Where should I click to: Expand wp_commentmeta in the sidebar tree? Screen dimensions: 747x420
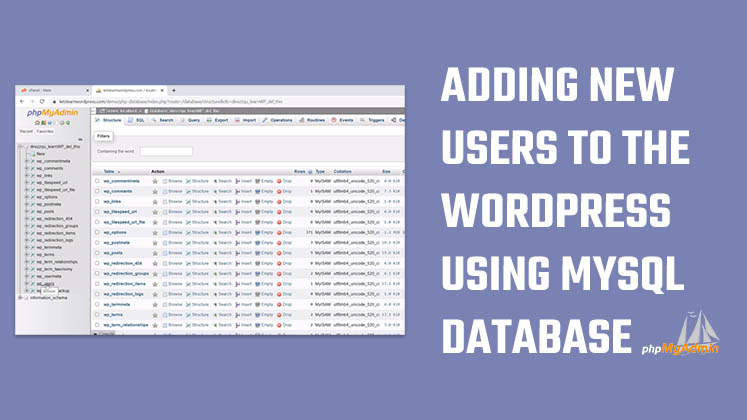[27, 161]
